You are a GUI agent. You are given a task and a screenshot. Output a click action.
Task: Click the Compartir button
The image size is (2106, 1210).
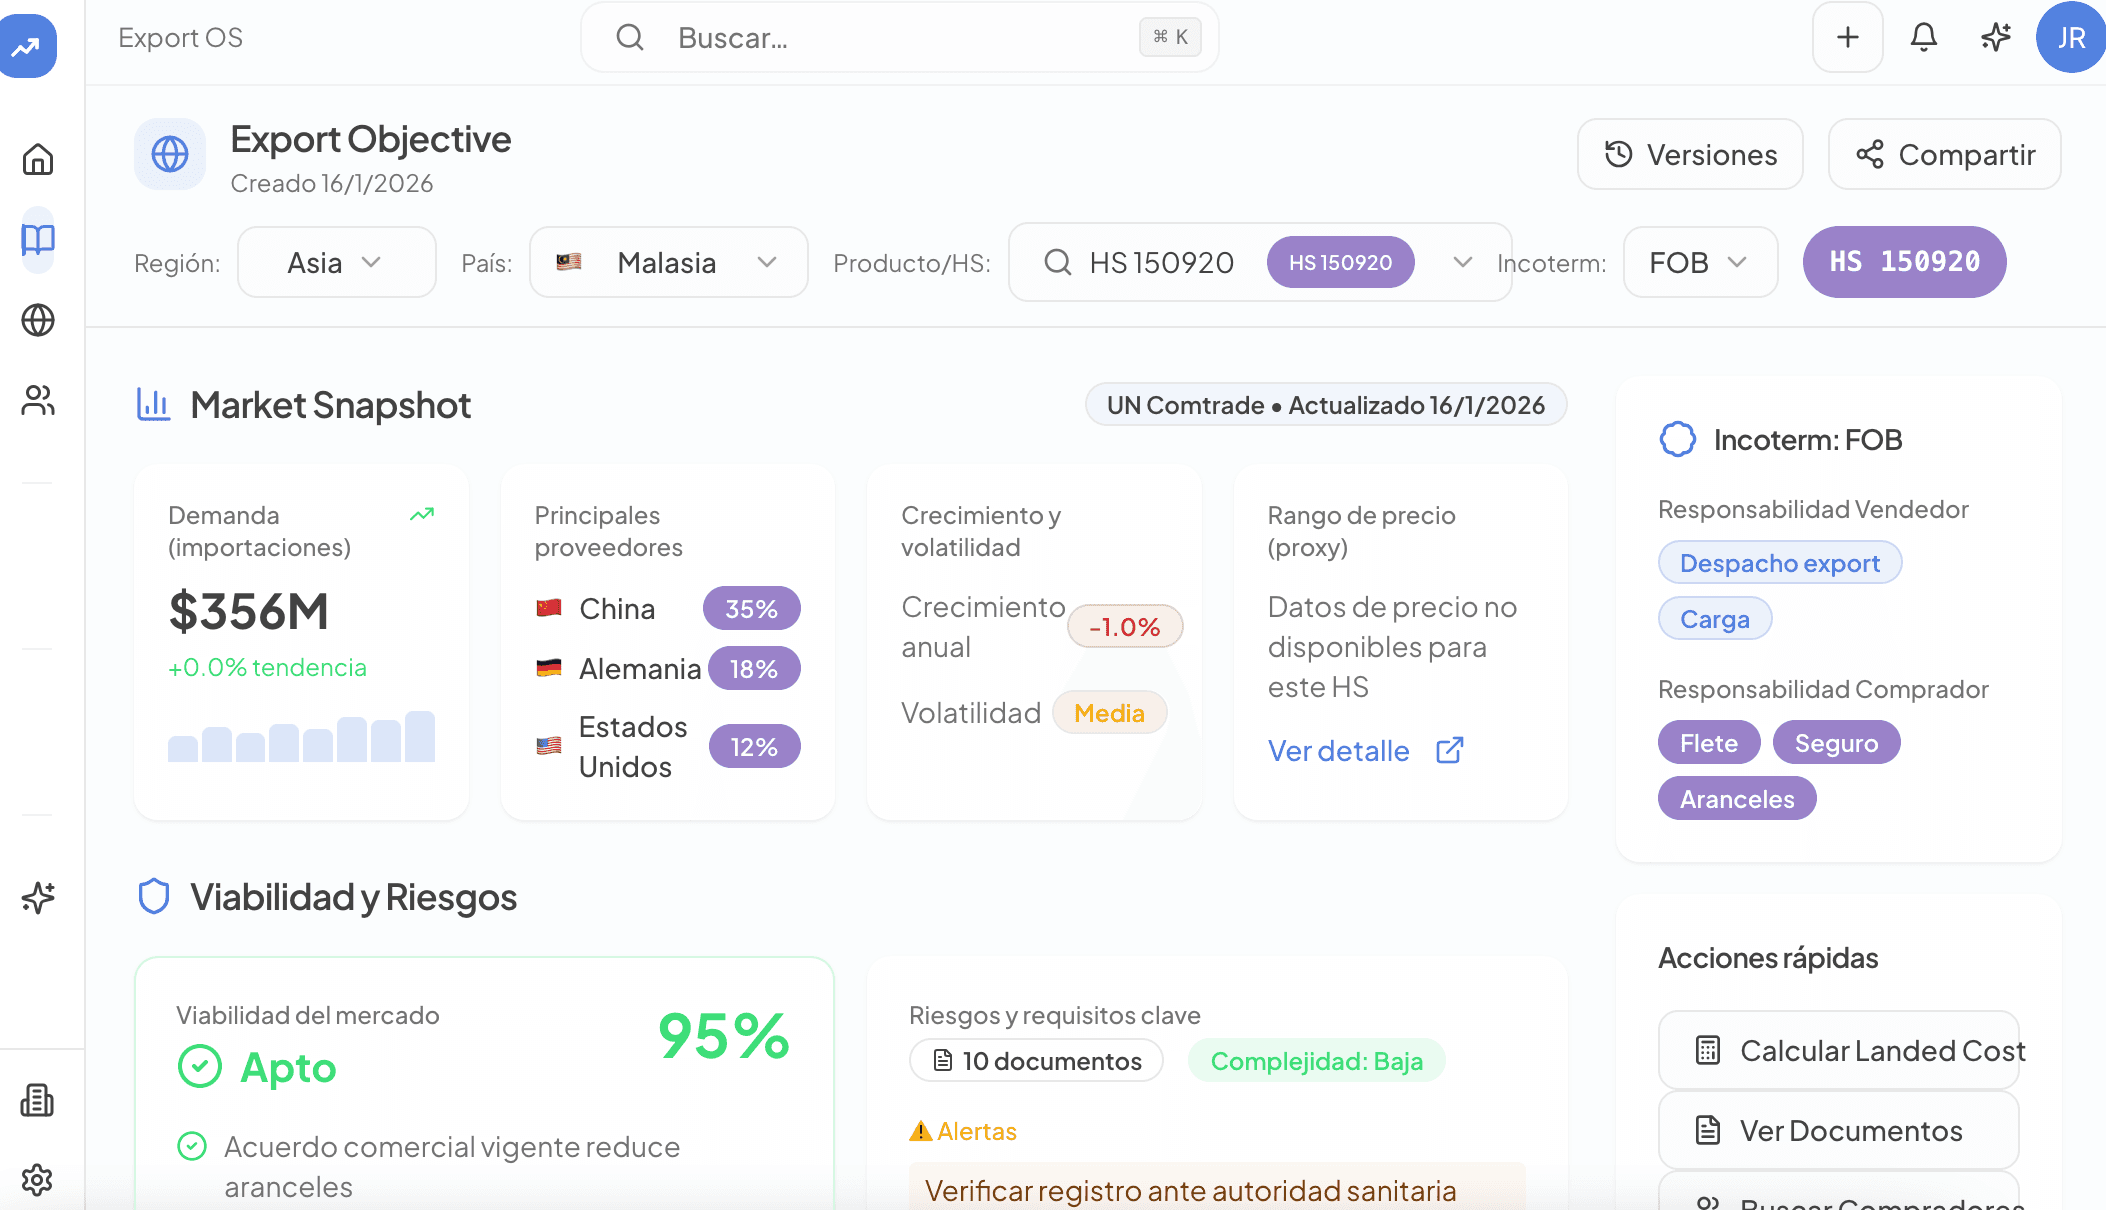click(1944, 155)
